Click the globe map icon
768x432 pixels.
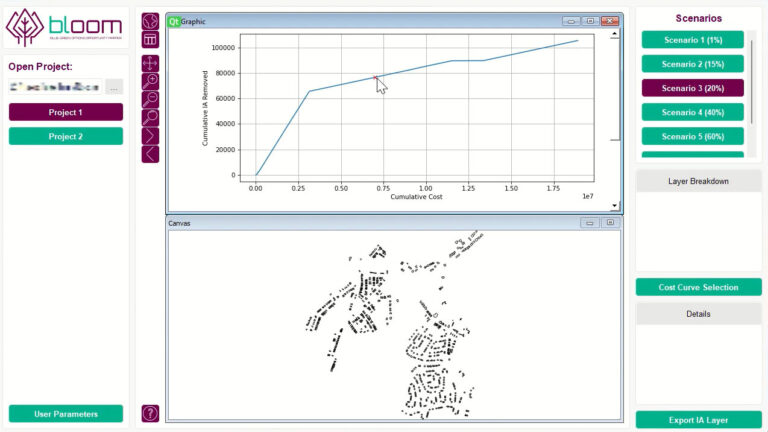150,22
